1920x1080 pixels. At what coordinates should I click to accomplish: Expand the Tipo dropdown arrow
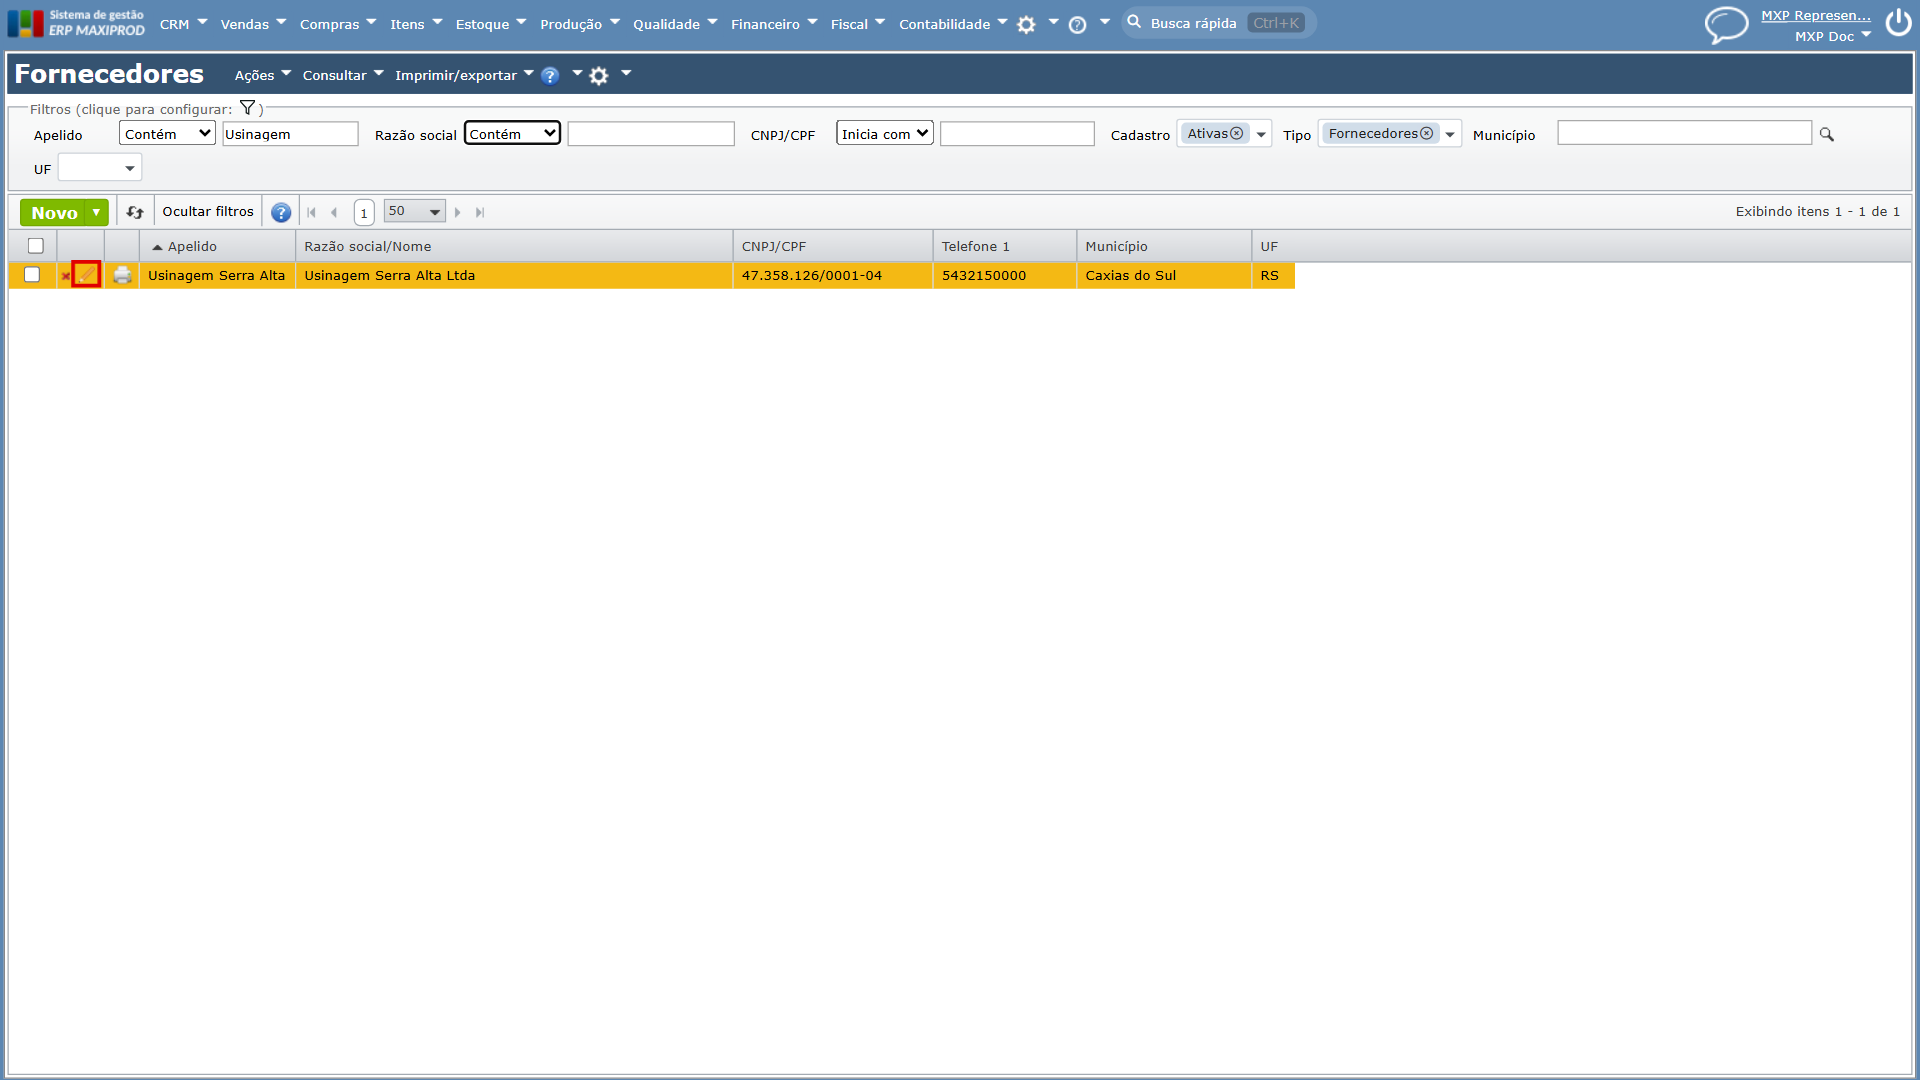coord(1450,134)
